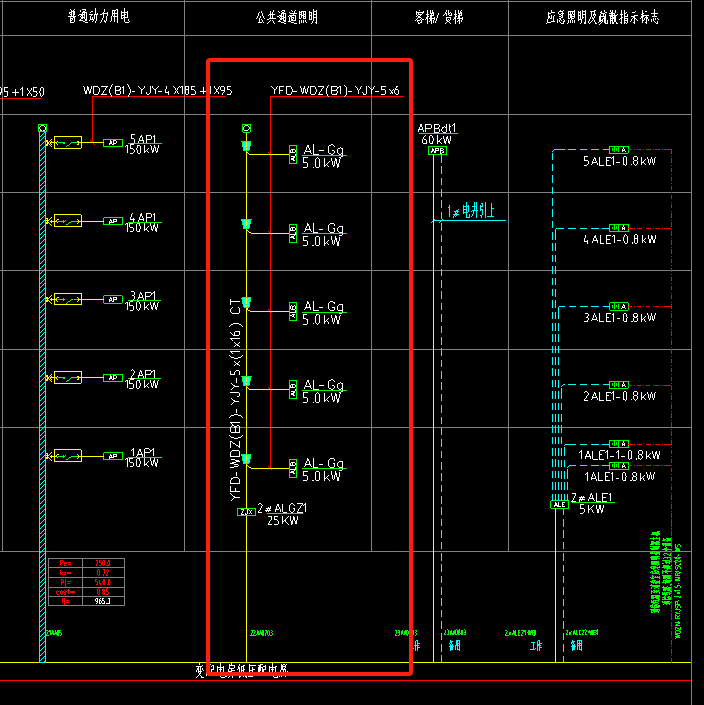
Task: Click the cyan T-tap connector in 1AP1 row
Action: point(246,459)
